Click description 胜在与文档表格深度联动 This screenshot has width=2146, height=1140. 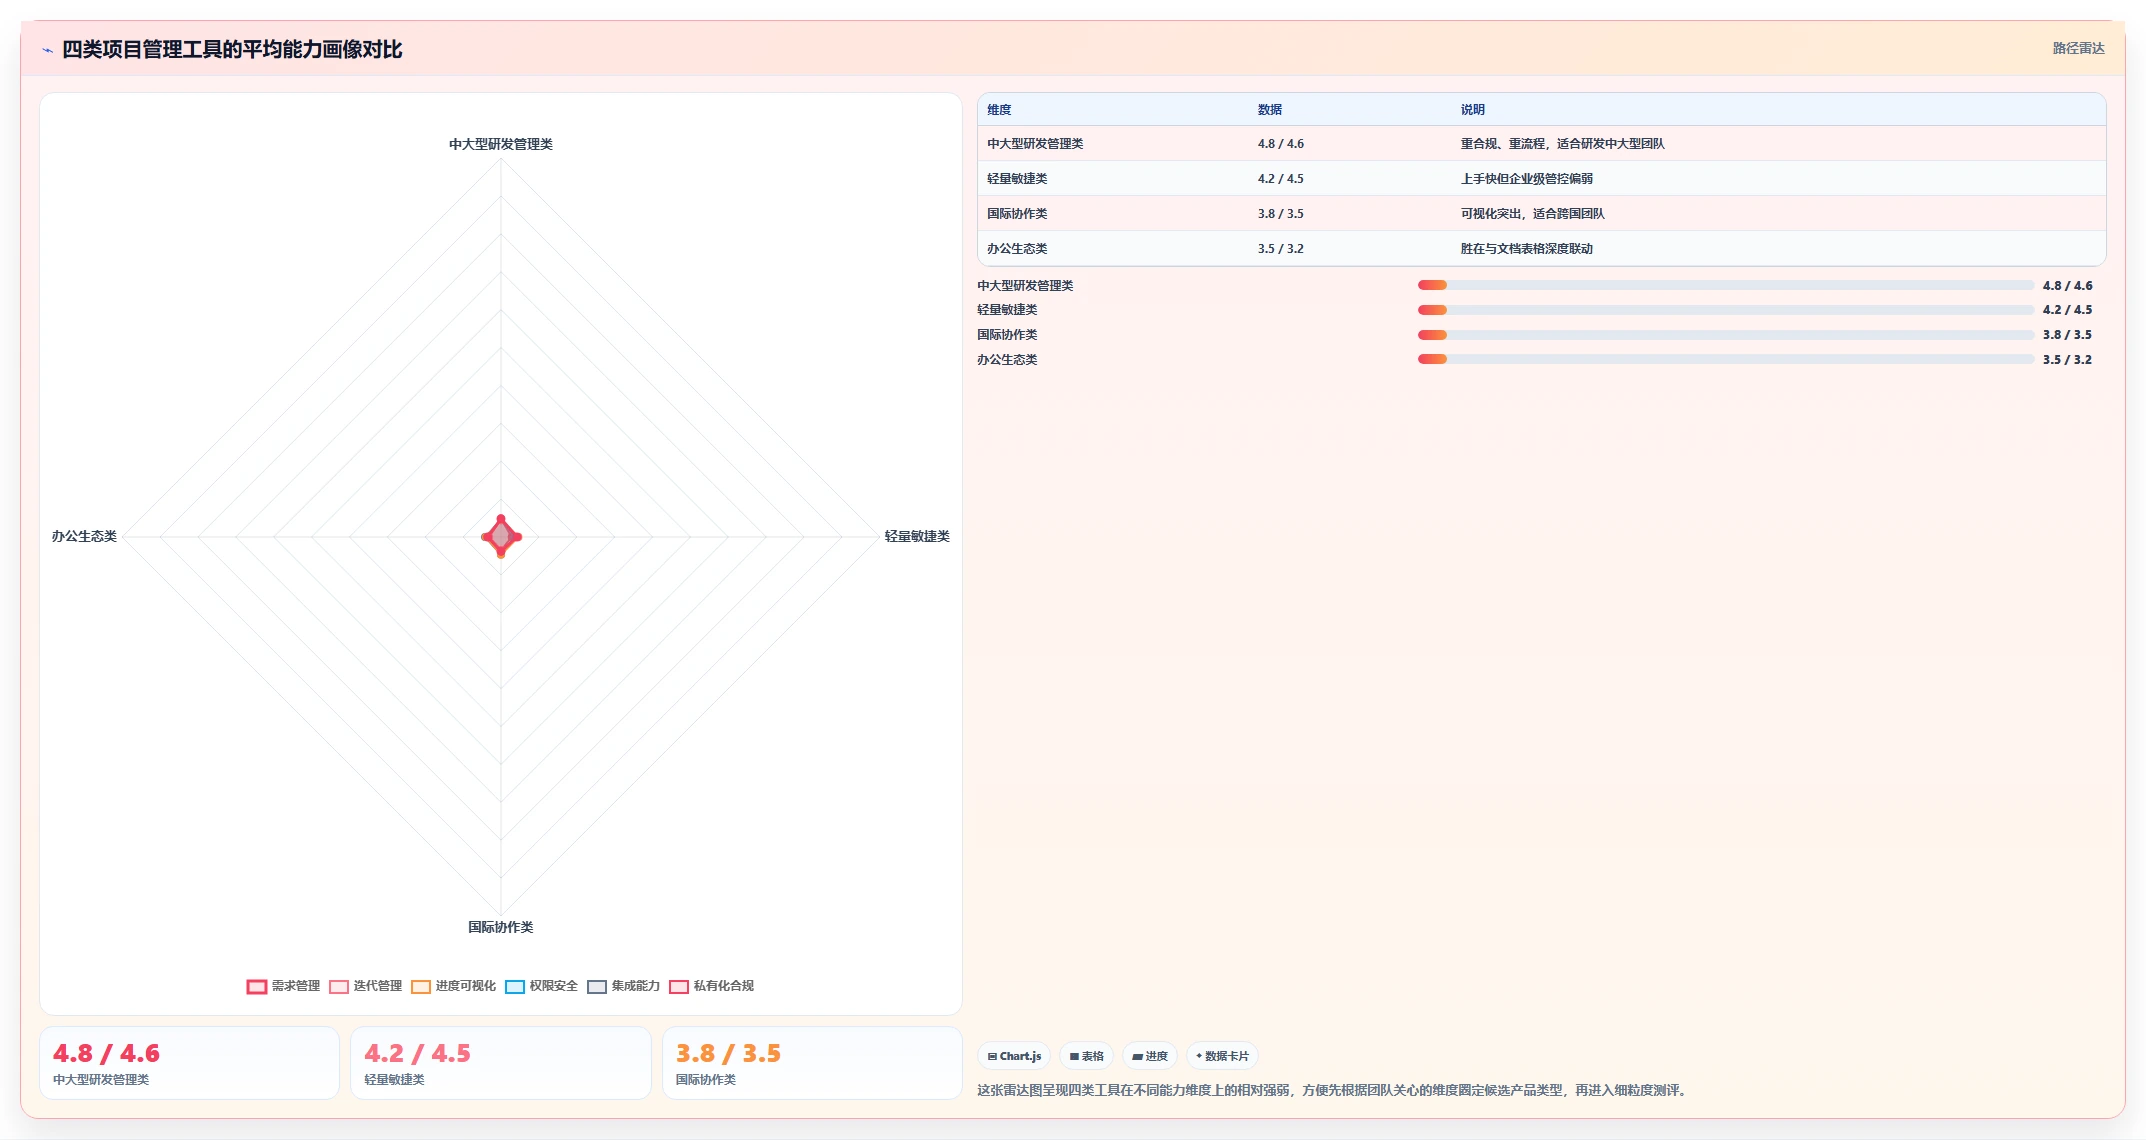1526,249
